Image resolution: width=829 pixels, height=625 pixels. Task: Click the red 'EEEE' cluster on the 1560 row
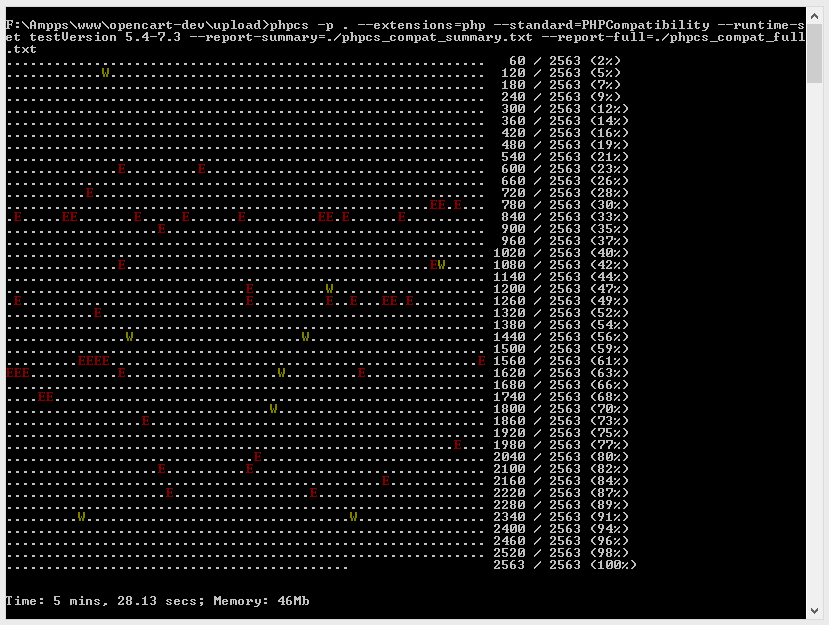pos(94,361)
